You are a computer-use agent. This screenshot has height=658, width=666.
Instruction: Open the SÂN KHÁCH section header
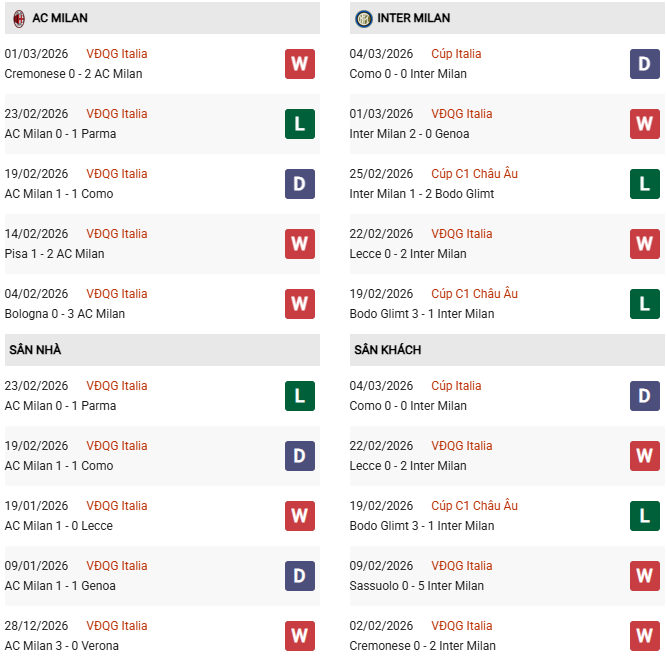click(x=387, y=350)
